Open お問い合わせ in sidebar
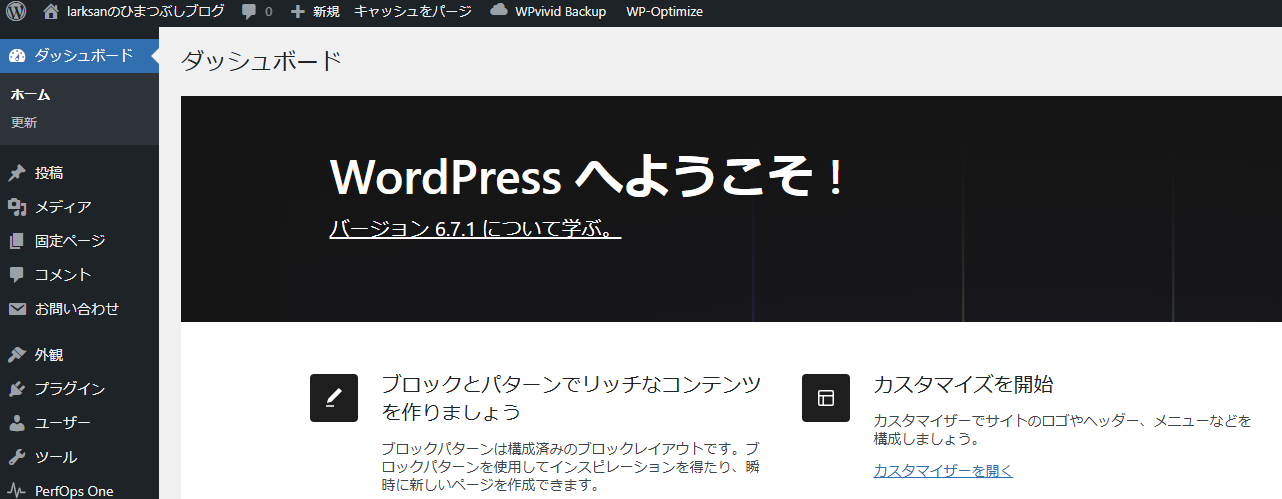1282x499 pixels. [x=77, y=309]
